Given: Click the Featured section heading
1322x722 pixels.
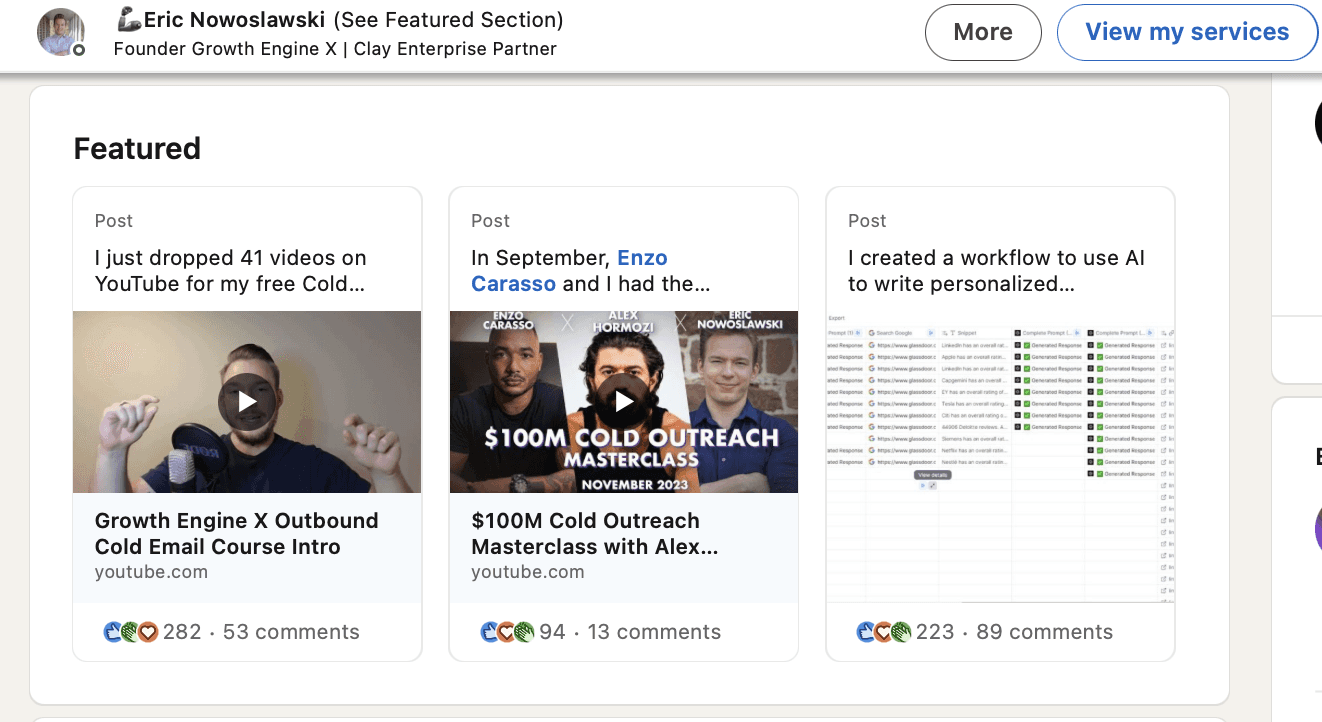Looking at the screenshot, I should pos(137,149).
